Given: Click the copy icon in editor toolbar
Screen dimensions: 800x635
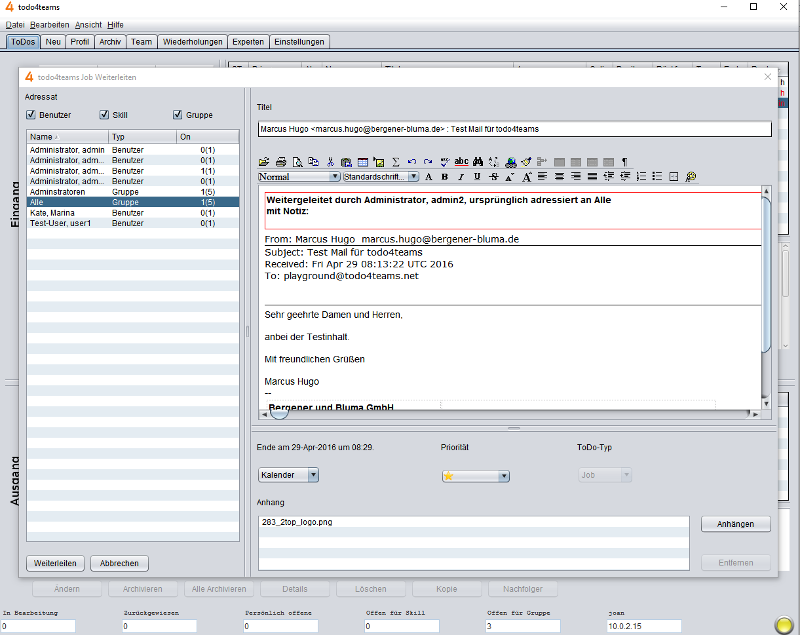Looking at the screenshot, I should (x=313, y=162).
